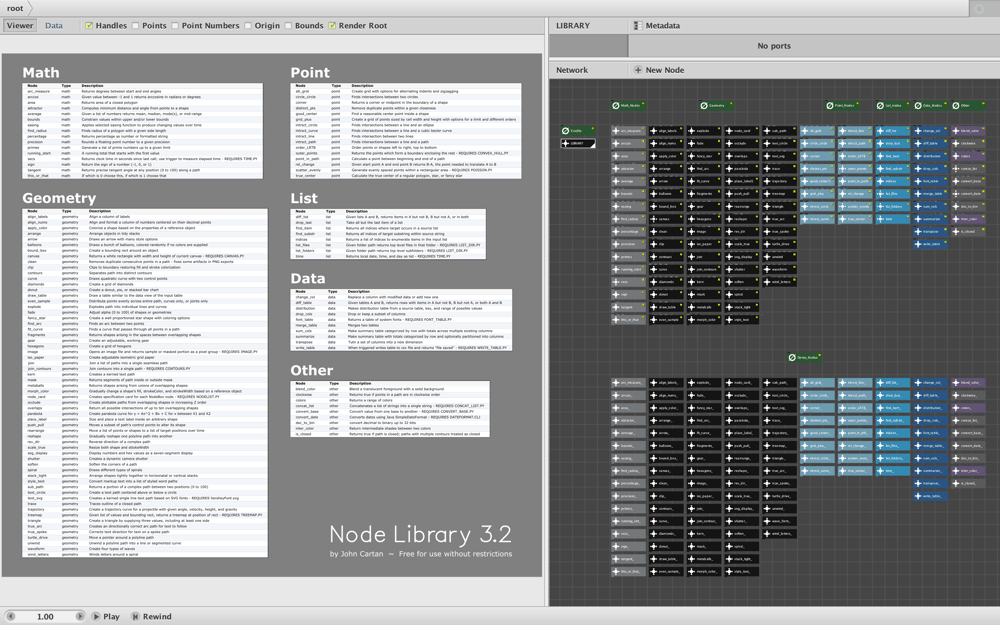Select change_col node under Data_Nodes
The width and height of the screenshot is (1000, 625).
(930, 131)
